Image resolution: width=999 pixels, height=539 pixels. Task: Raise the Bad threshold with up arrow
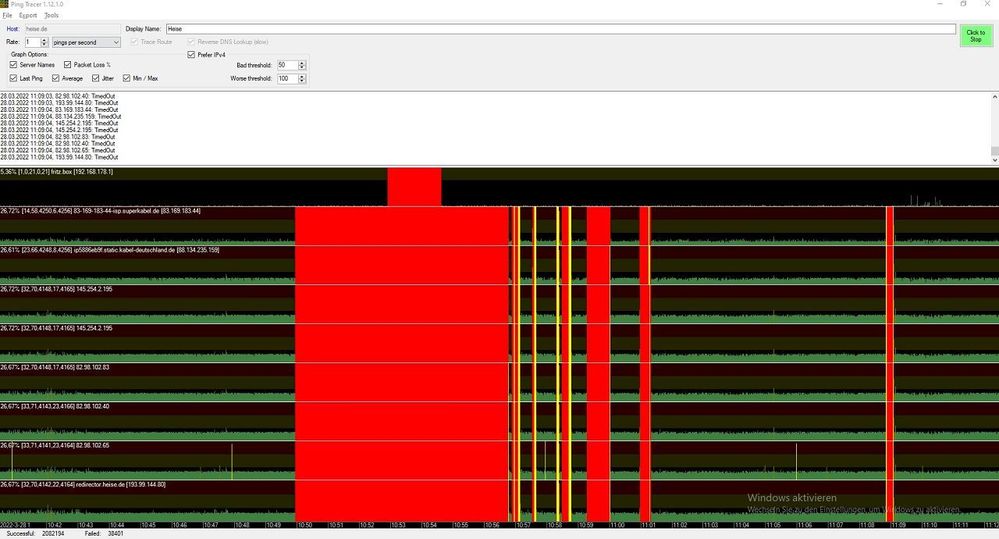coord(302,63)
